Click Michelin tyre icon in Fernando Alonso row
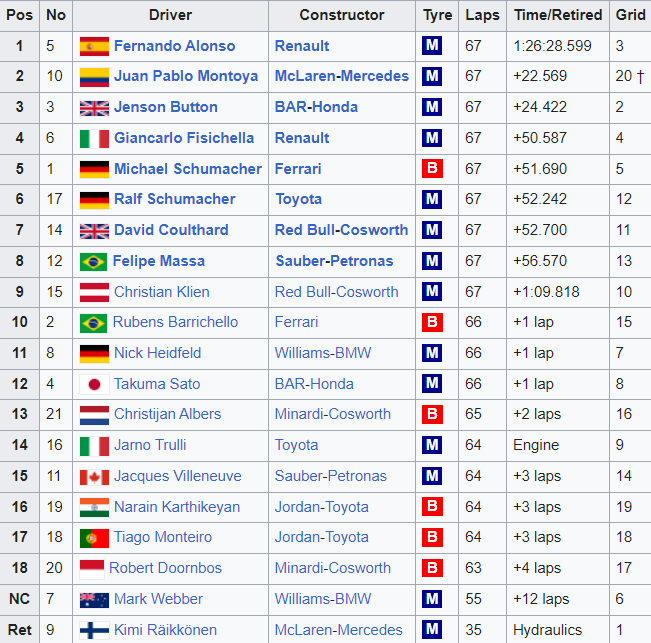This screenshot has height=643, width=651. coord(432,45)
